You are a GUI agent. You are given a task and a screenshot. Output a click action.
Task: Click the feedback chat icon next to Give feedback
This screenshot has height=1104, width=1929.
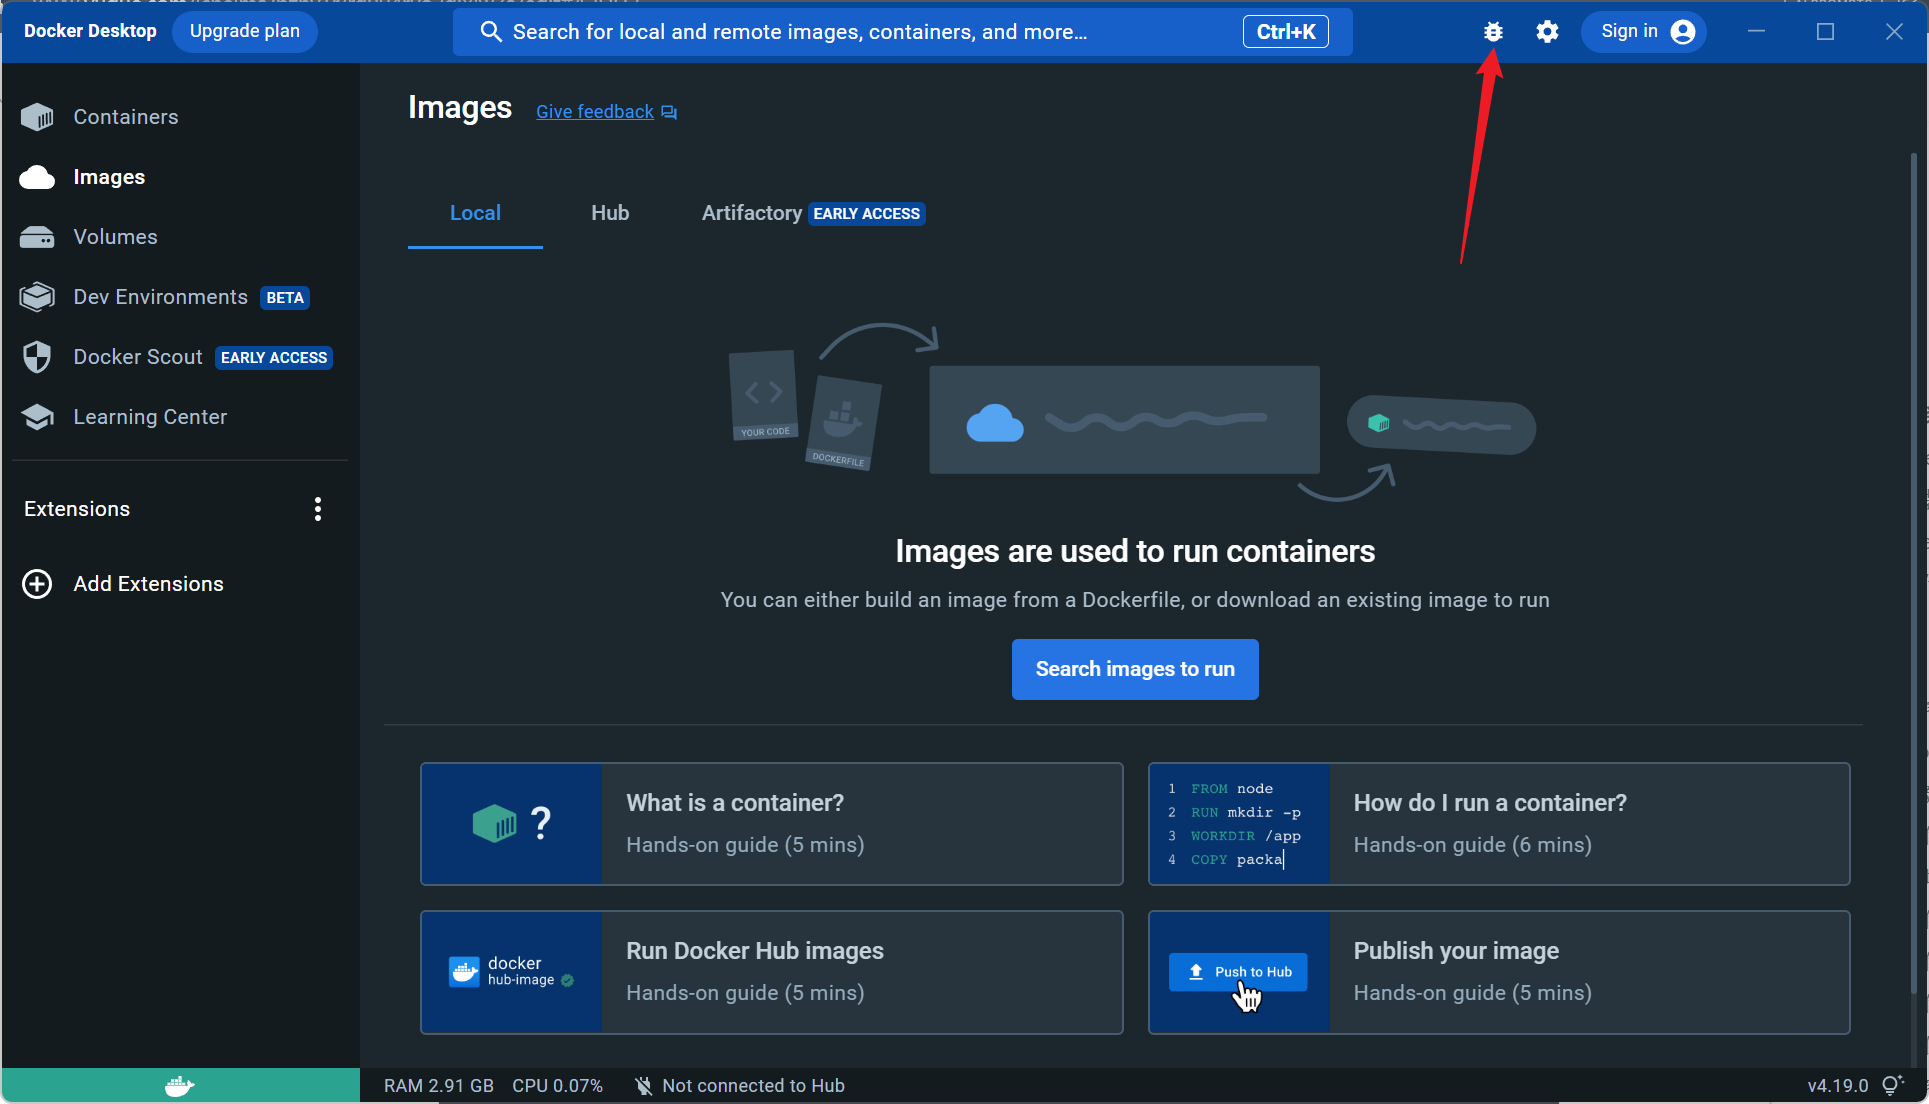pyautogui.click(x=669, y=112)
